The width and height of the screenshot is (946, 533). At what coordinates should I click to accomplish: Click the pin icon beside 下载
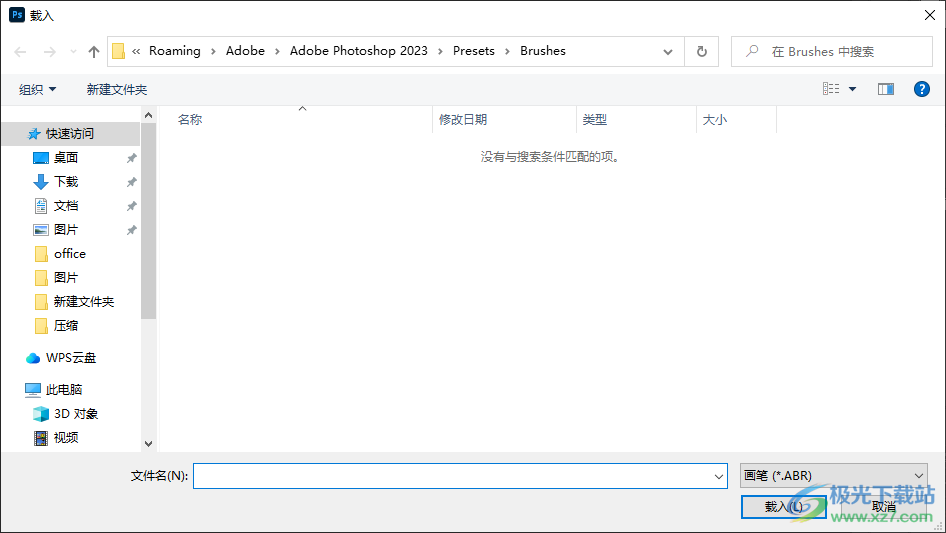[131, 182]
